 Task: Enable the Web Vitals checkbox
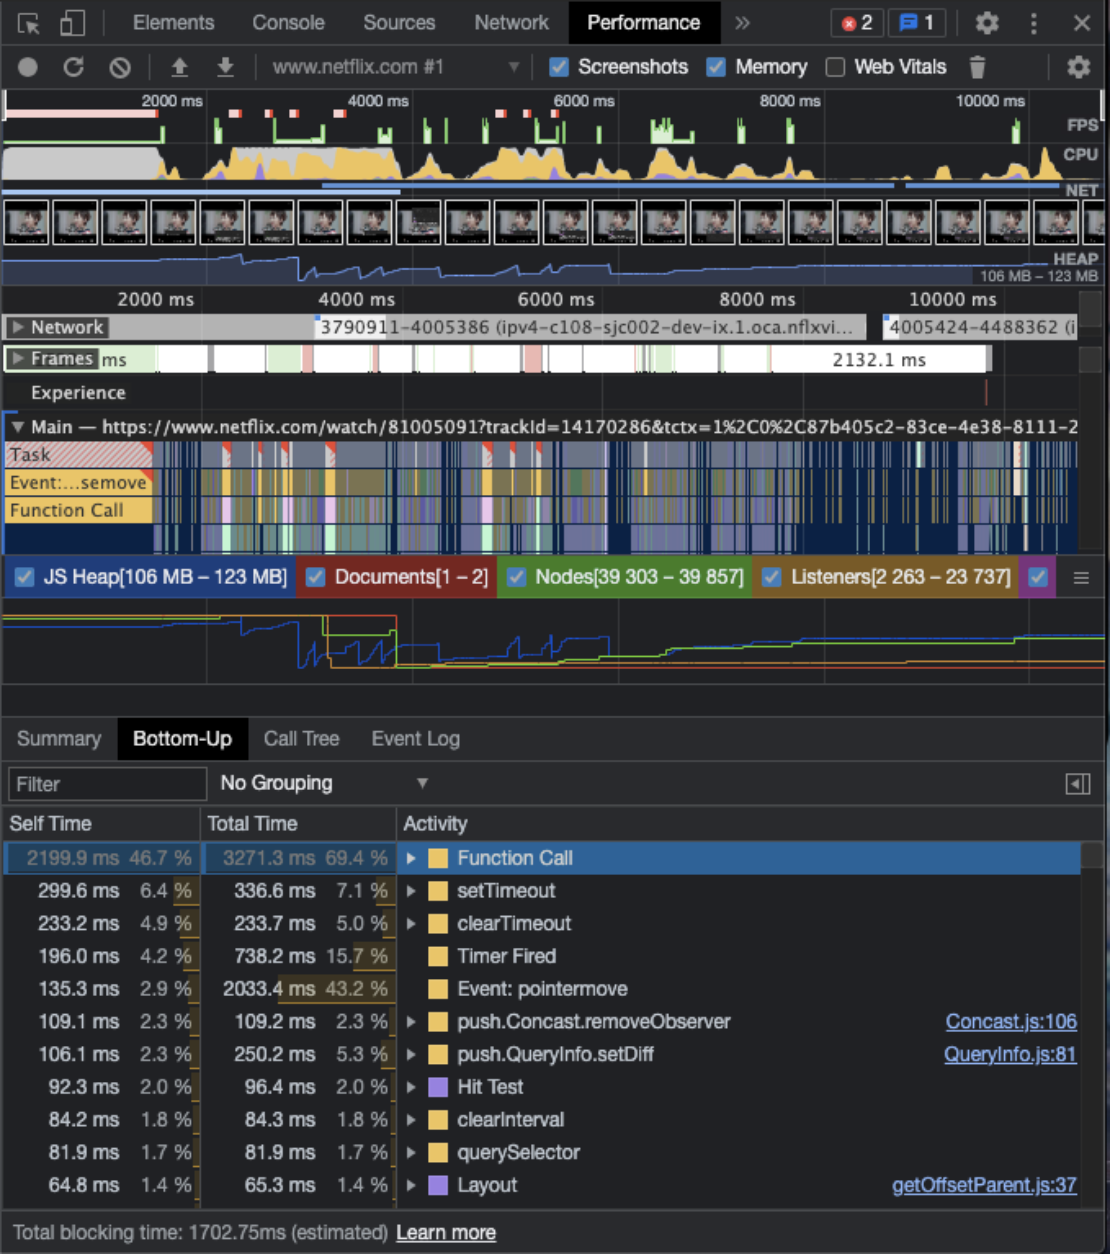[835, 67]
